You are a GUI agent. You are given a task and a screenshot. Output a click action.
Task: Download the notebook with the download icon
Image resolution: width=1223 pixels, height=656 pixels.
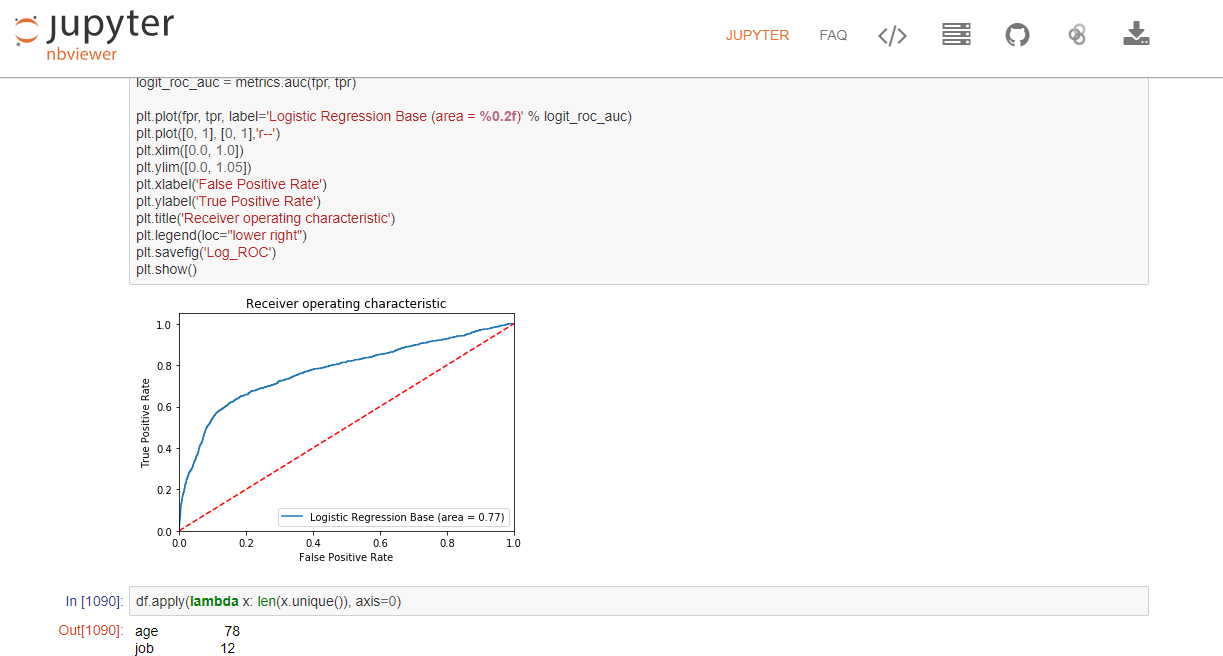pos(1136,35)
